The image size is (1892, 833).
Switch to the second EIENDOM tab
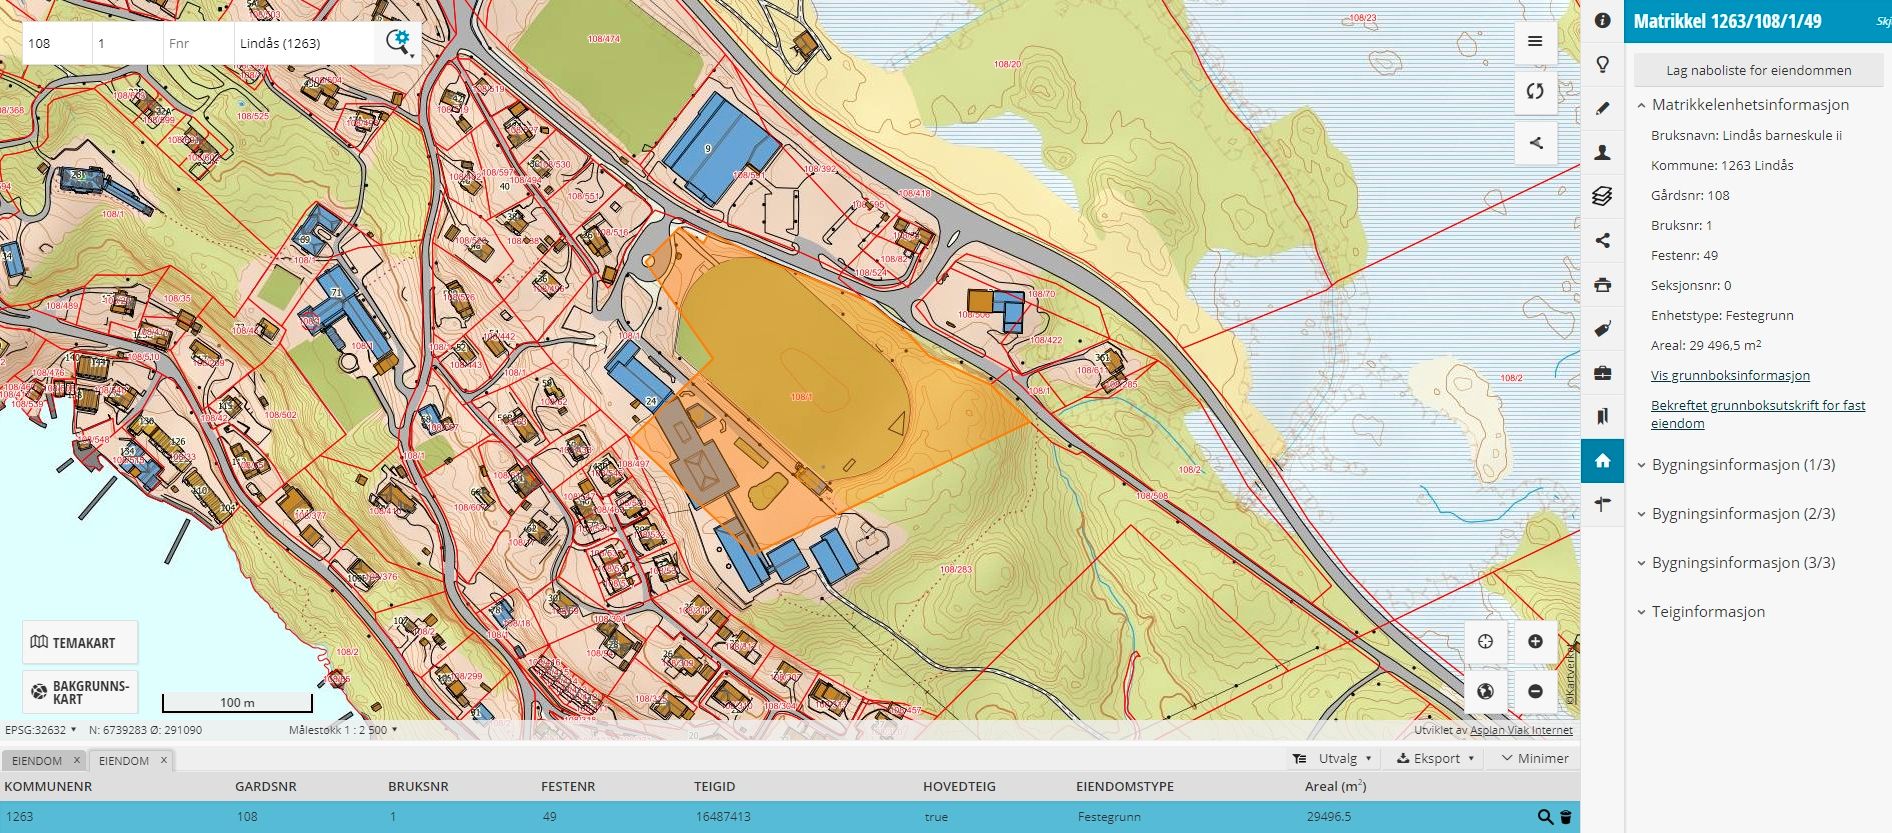pos(124,761)
